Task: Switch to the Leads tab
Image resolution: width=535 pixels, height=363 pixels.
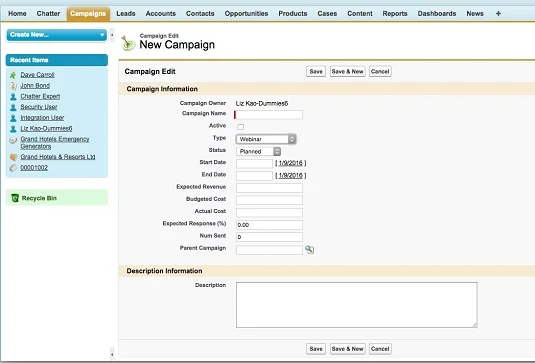Action: (x=126, y=14)
